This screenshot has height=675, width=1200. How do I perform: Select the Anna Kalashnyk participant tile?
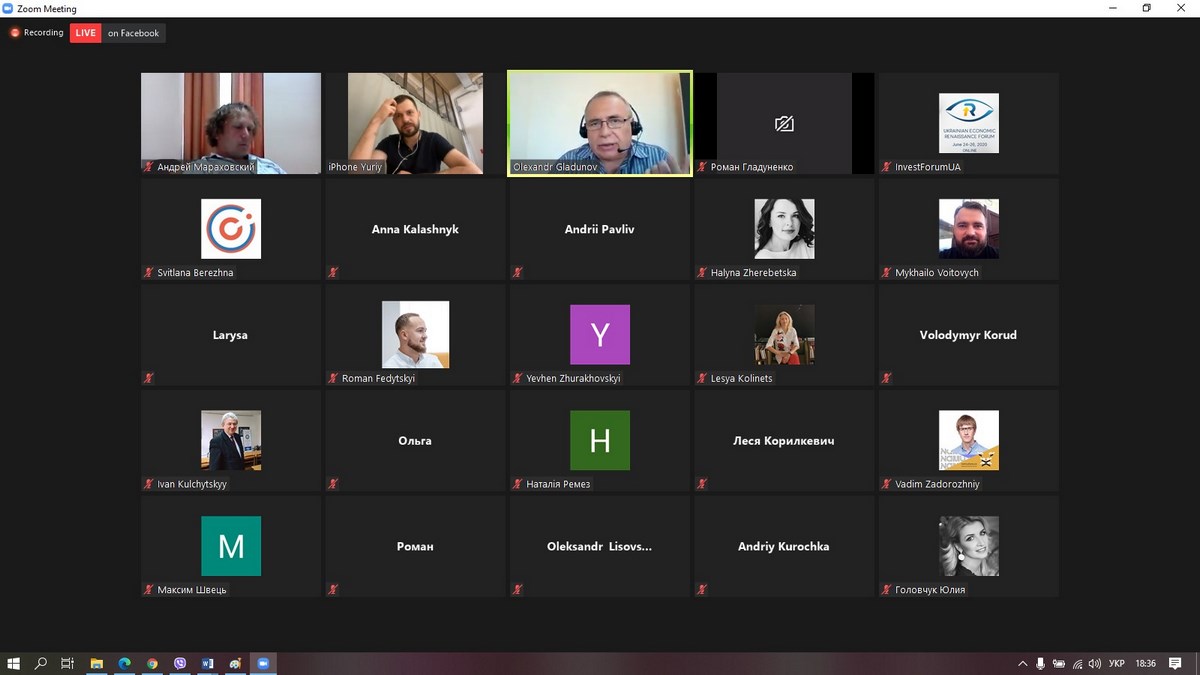click(415, 229)
